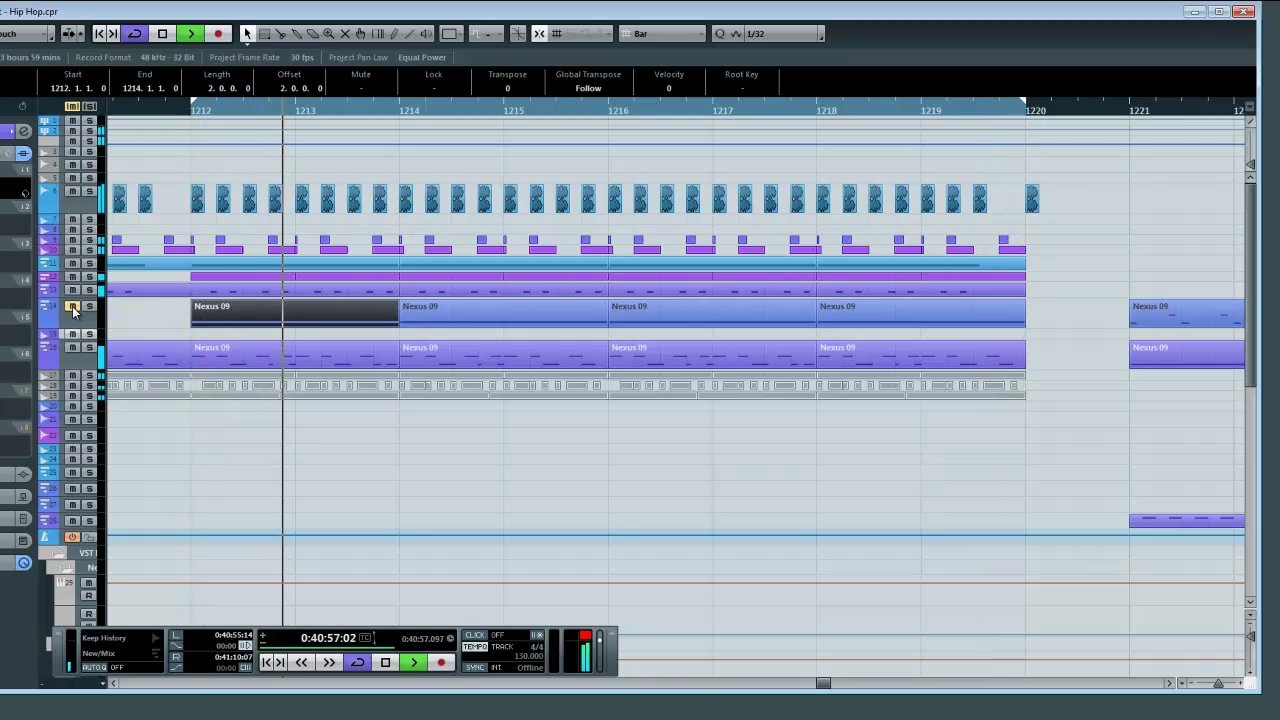
Task: Toggle Snap to Zero Crossing
Action: click(518, 34)
